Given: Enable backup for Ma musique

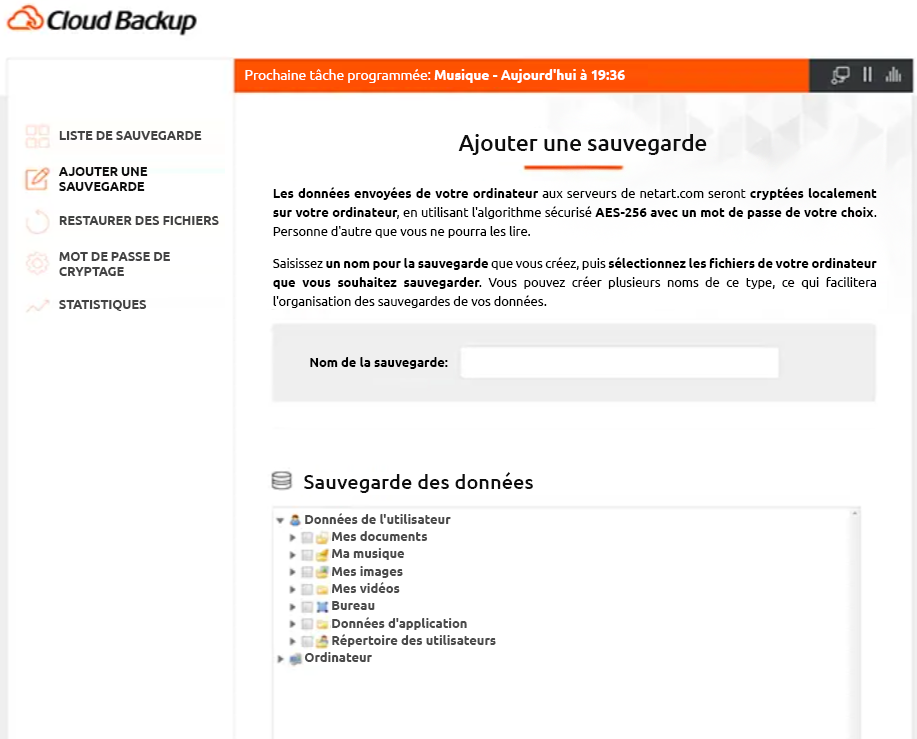Looking at the screenshot, I should [307, 553].
